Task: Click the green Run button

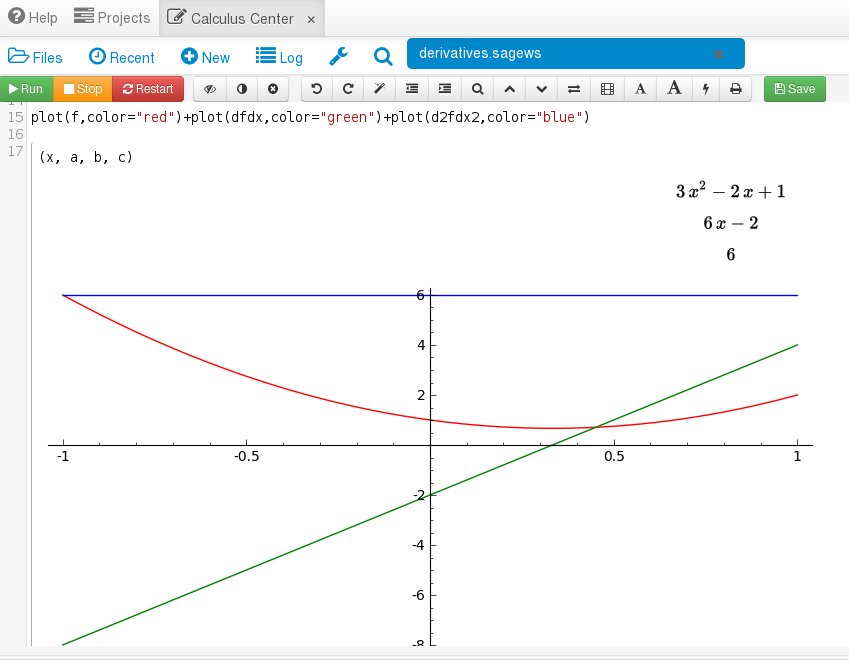Action: (26, 89)
